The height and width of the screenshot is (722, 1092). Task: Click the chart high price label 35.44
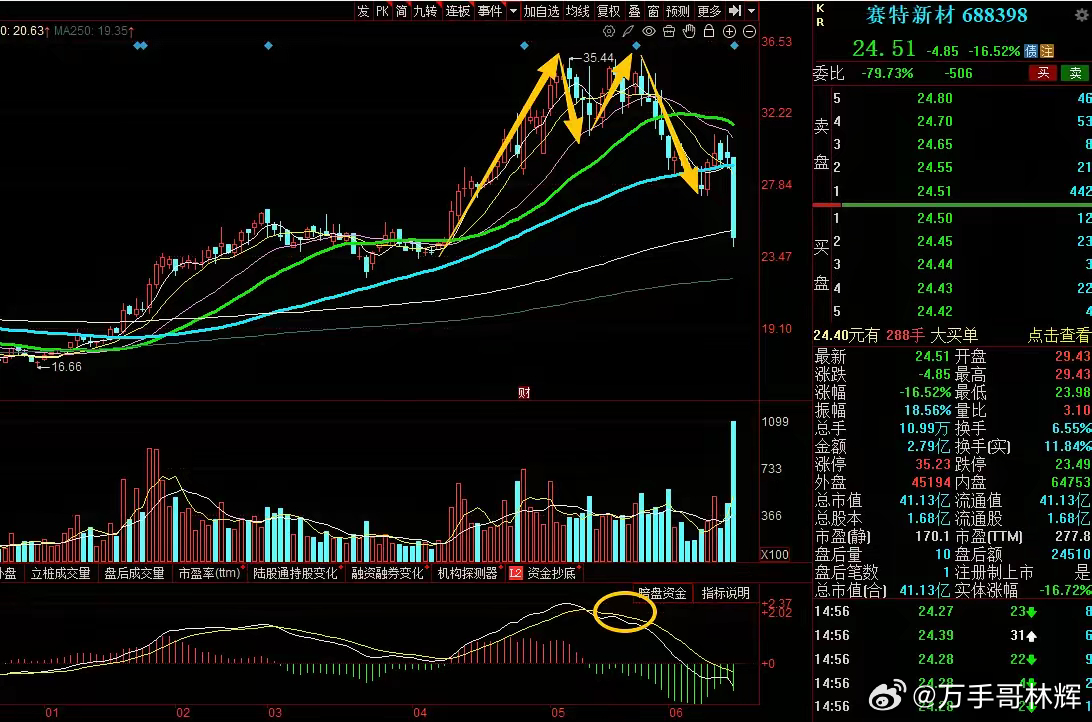599,58
